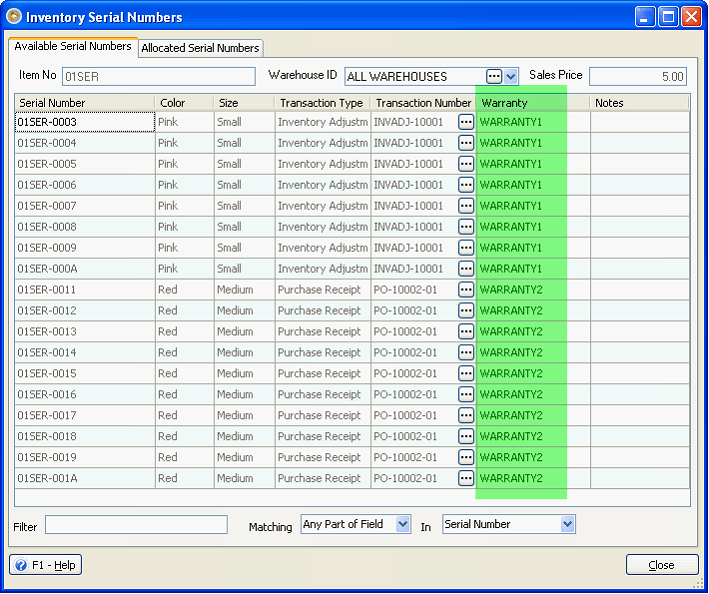Viewport: 709px width, 594px height.
Task: Select serial number cell 01SER-0007
Action: tap(85, 206)
